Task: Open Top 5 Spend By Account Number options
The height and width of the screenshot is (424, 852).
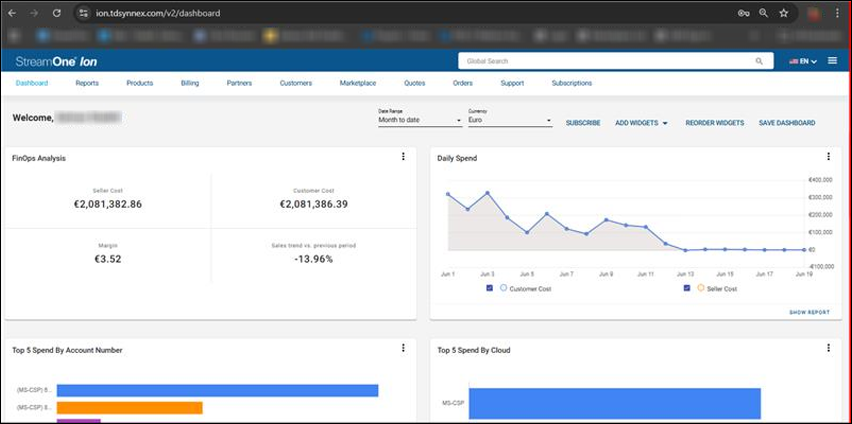Action: point(403,348)
